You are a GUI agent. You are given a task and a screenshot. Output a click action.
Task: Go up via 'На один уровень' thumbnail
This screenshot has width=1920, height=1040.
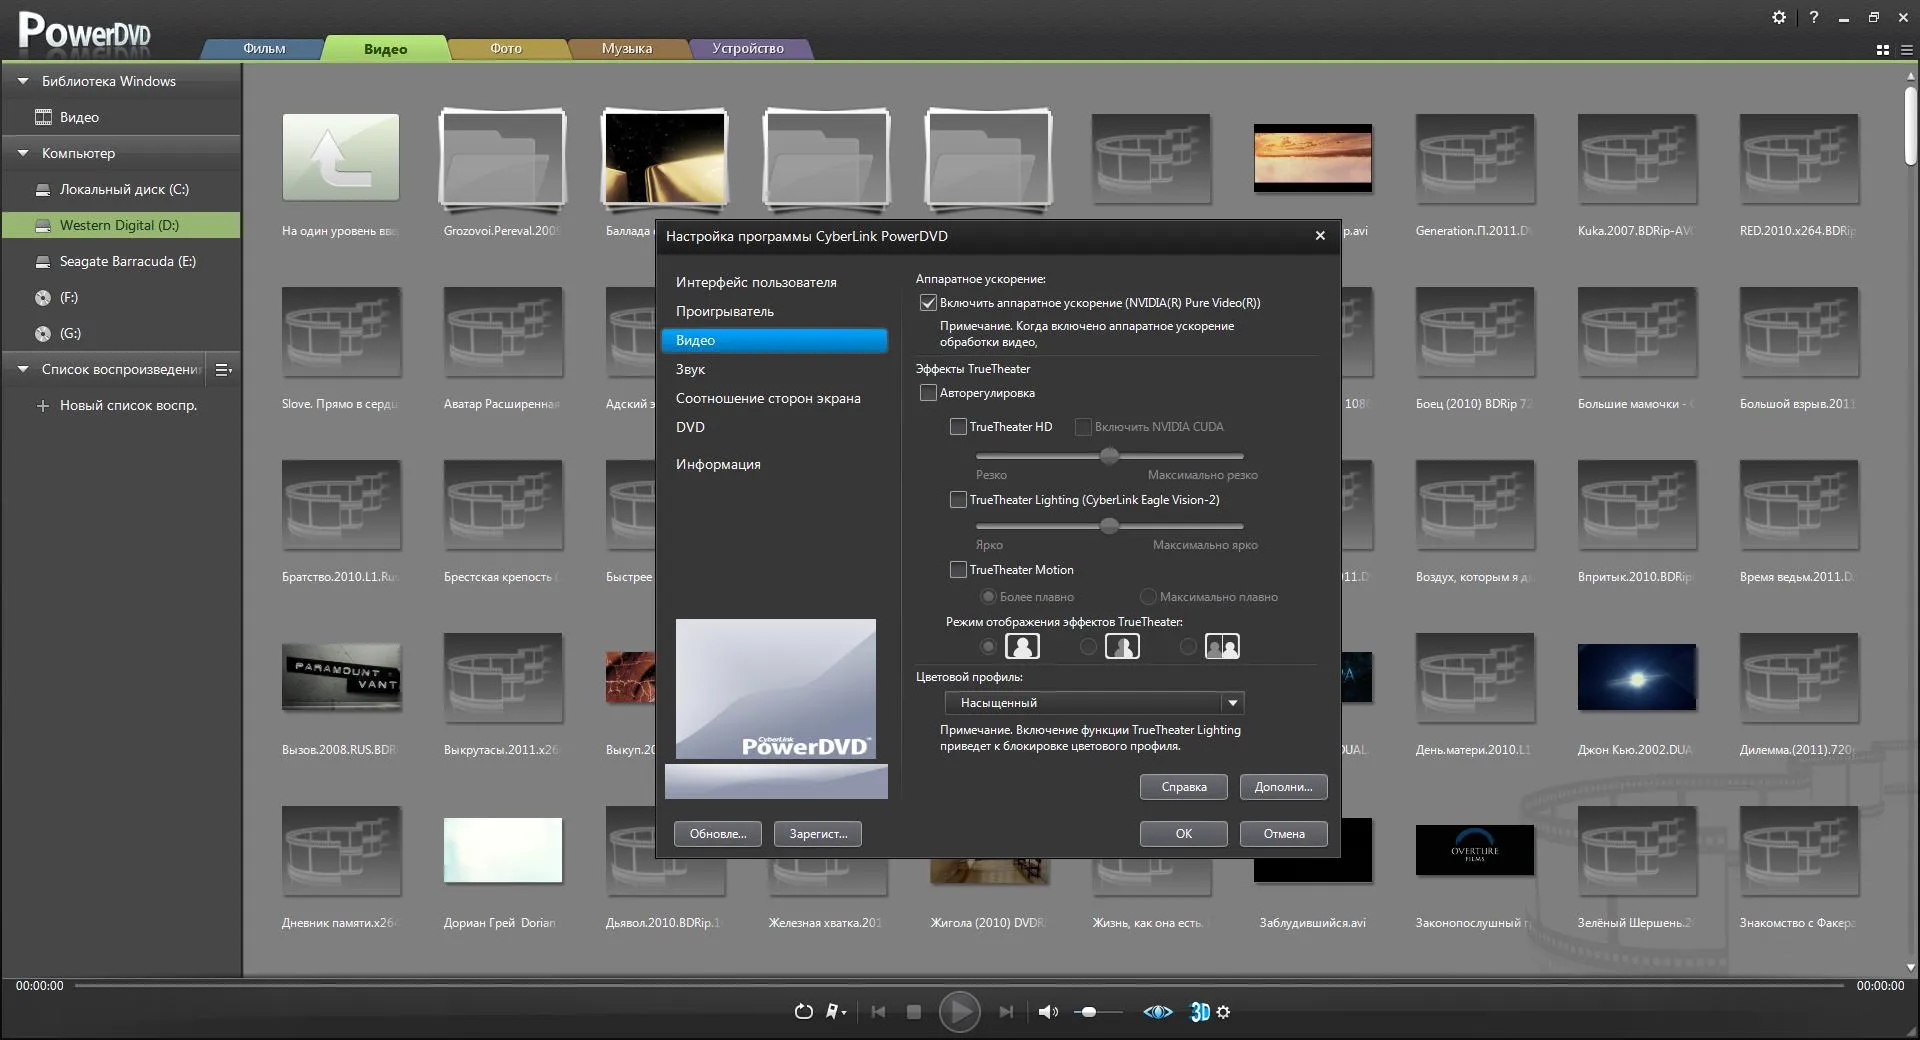tap(341, 157)
